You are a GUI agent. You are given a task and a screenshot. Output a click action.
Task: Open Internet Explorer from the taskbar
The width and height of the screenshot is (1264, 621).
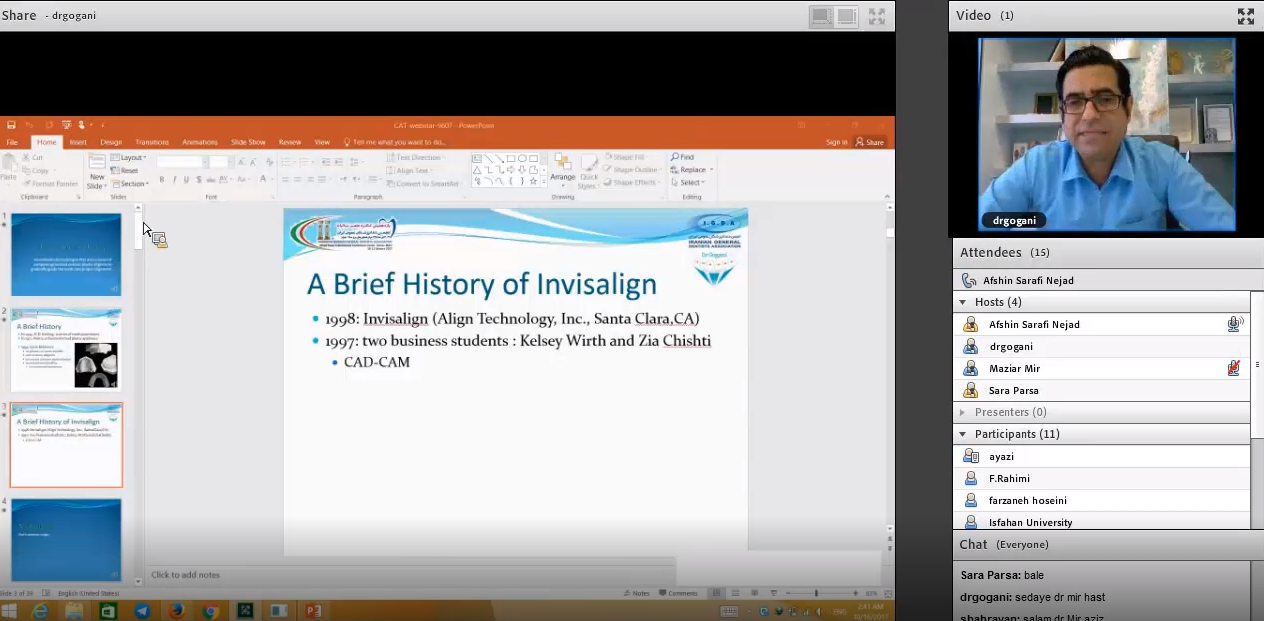41,611
